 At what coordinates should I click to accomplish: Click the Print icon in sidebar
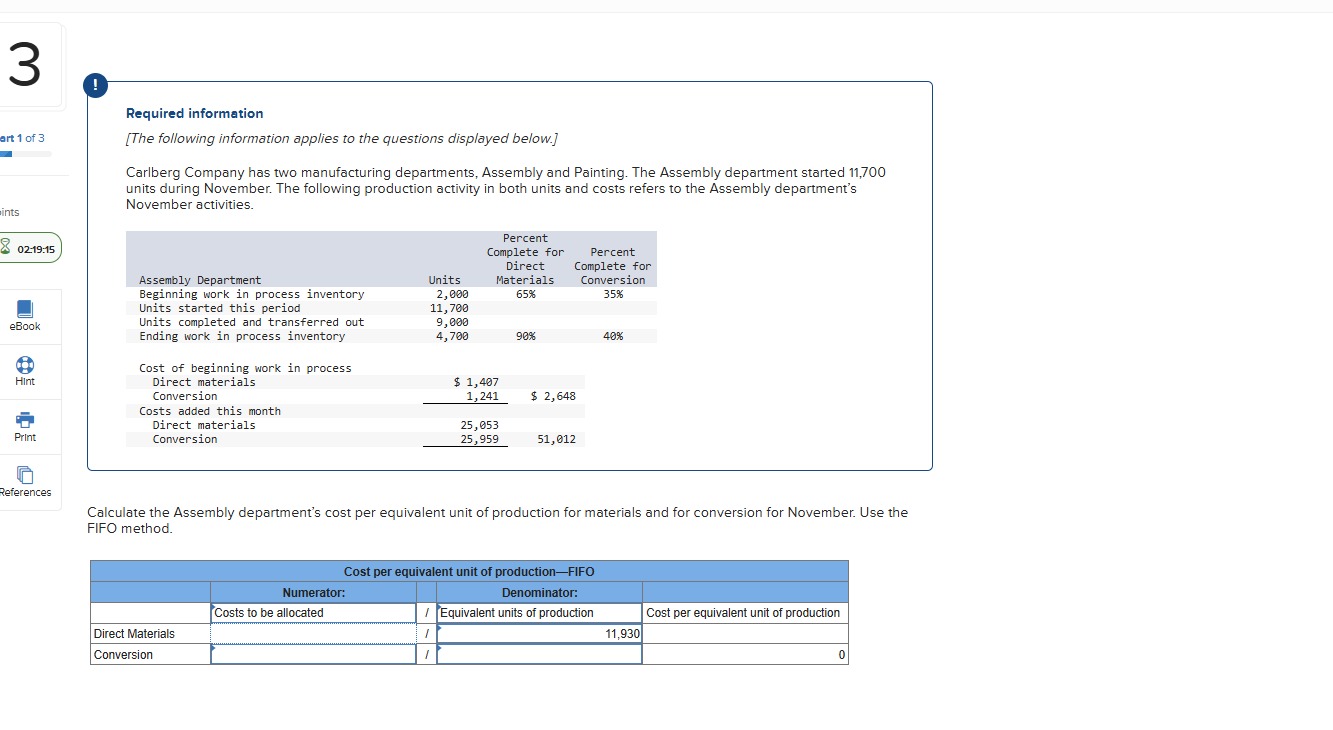point(25,420)
